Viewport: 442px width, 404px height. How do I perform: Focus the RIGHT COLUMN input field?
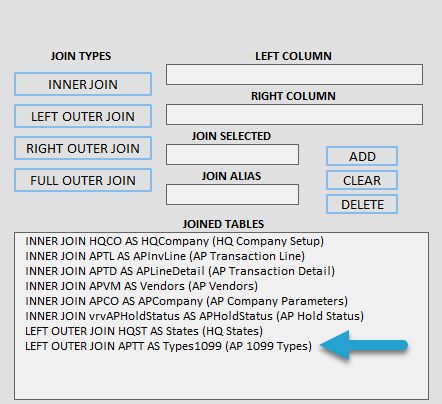point(295,115)
